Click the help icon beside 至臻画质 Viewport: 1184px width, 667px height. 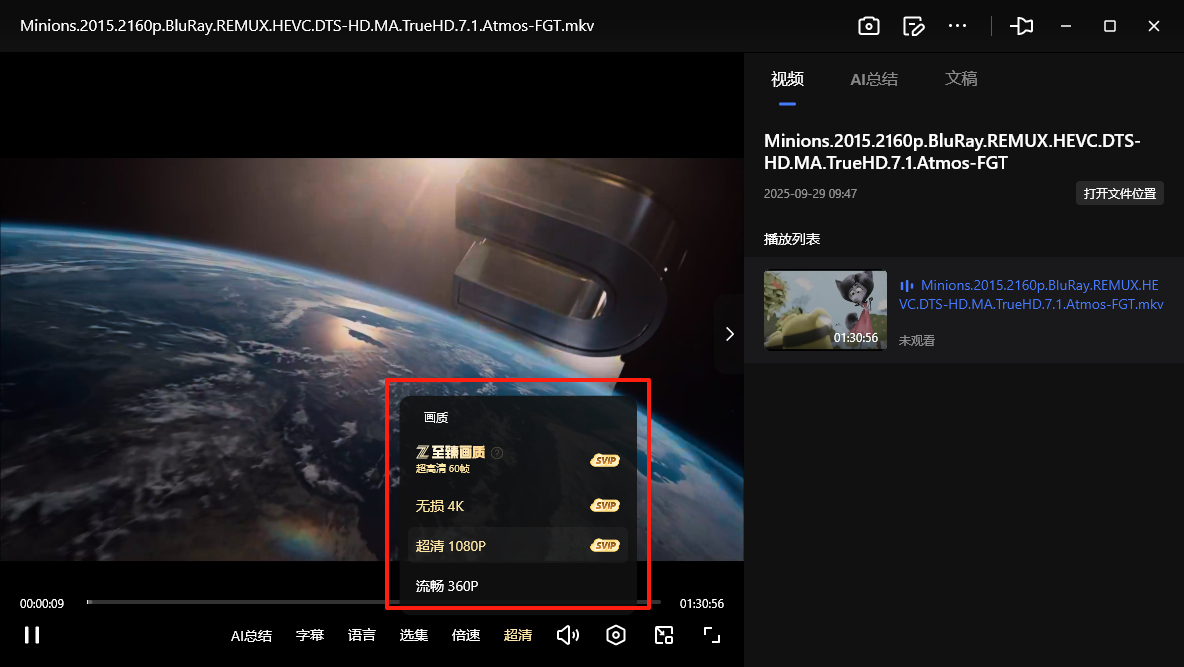tap(497, 453)
